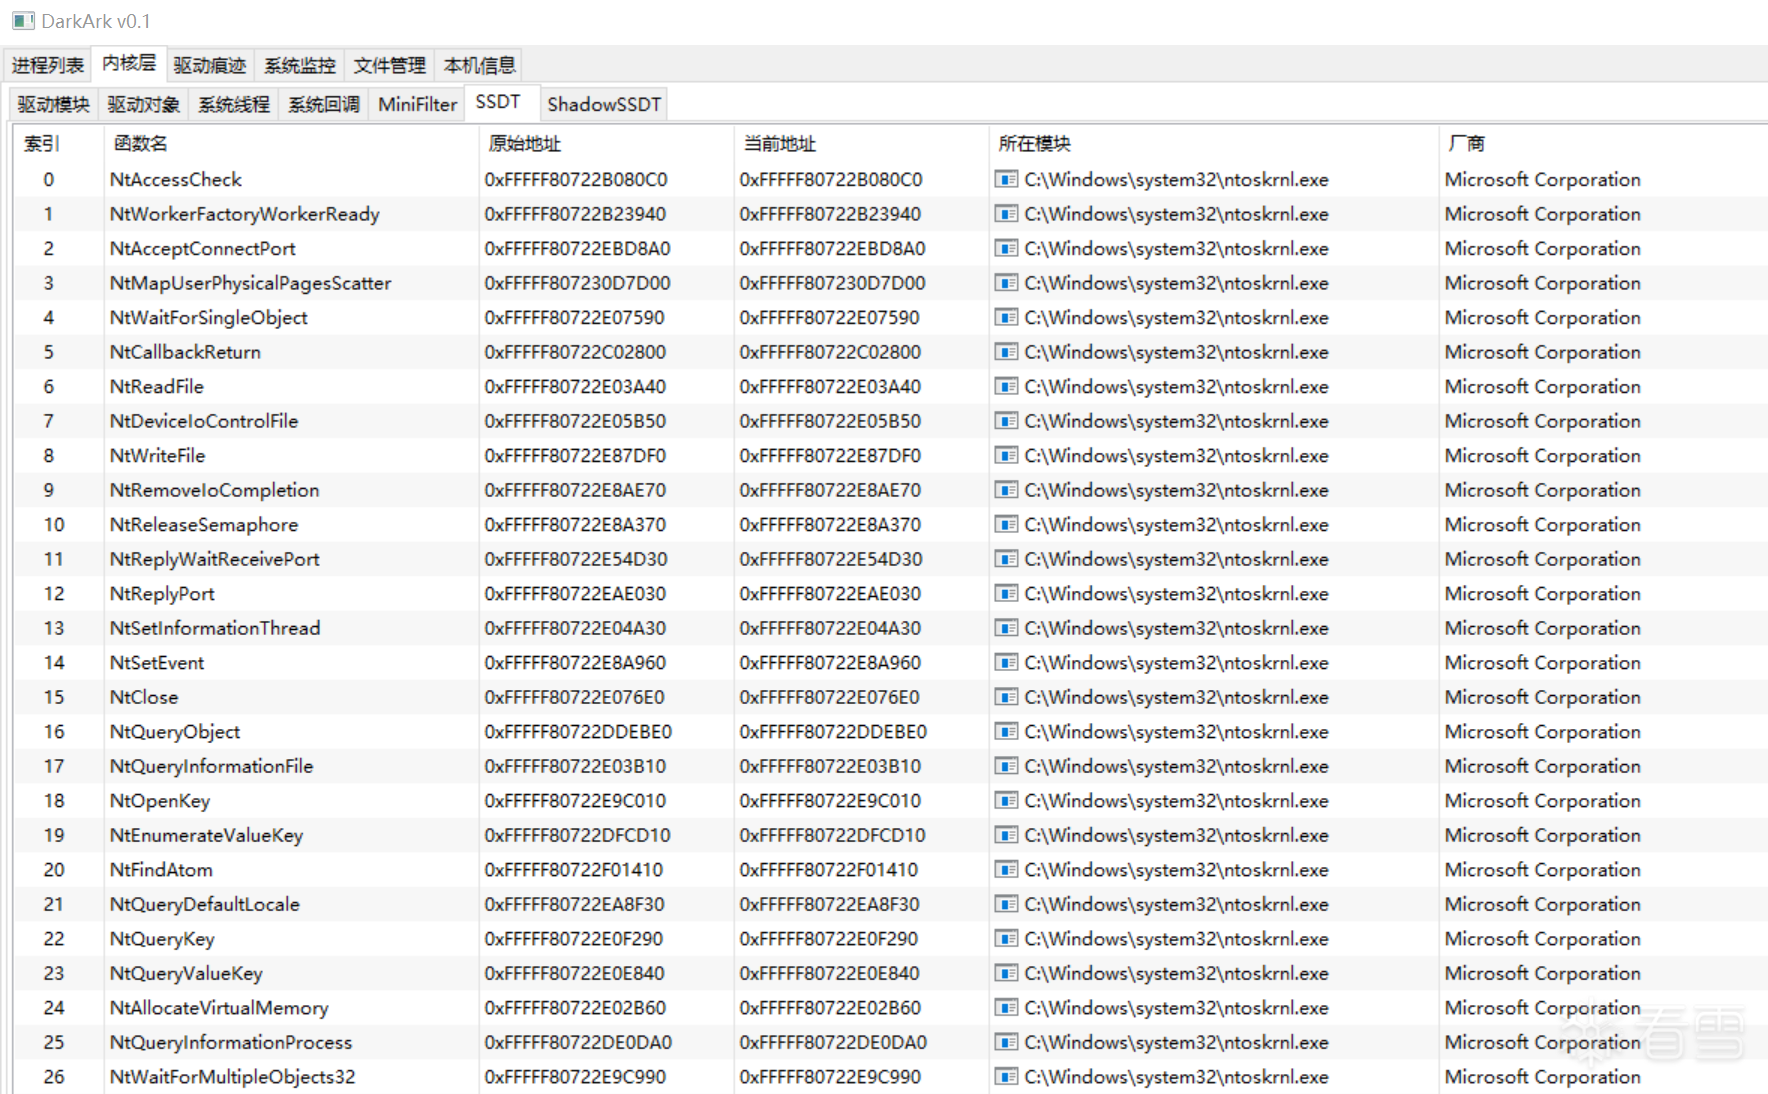Select the NtAllocateVirtualMemory function name

click(219, 1008)
